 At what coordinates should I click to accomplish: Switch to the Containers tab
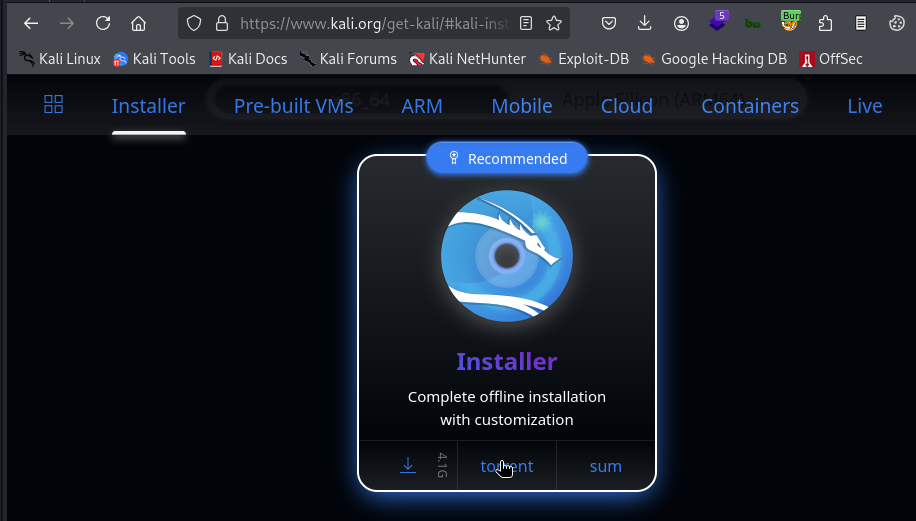[749, 106]
